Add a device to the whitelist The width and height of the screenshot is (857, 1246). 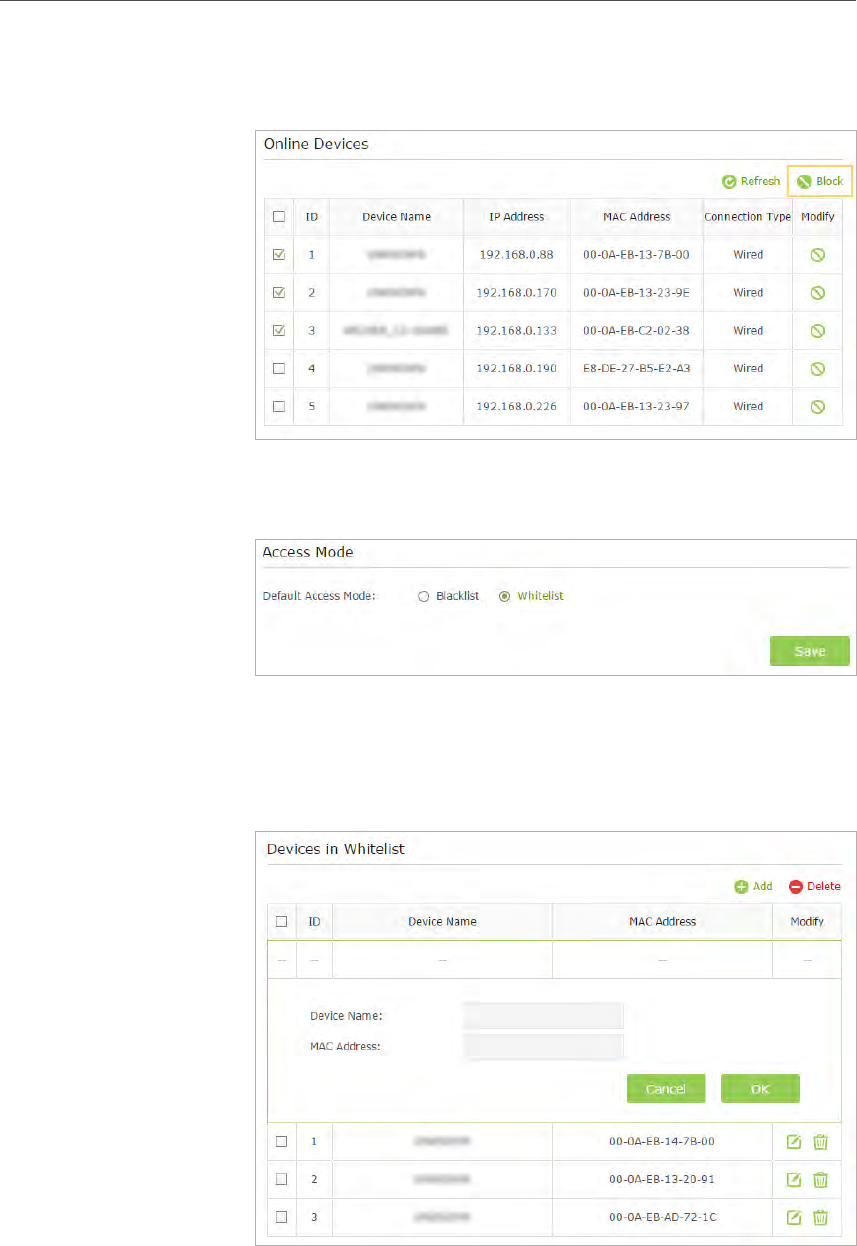coord(753,886)
